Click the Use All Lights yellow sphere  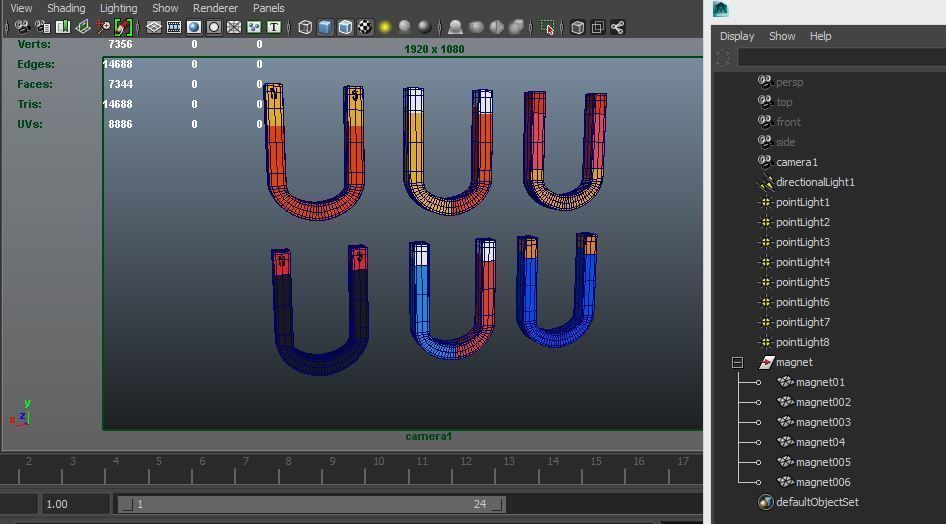click(x=385, y=28)
